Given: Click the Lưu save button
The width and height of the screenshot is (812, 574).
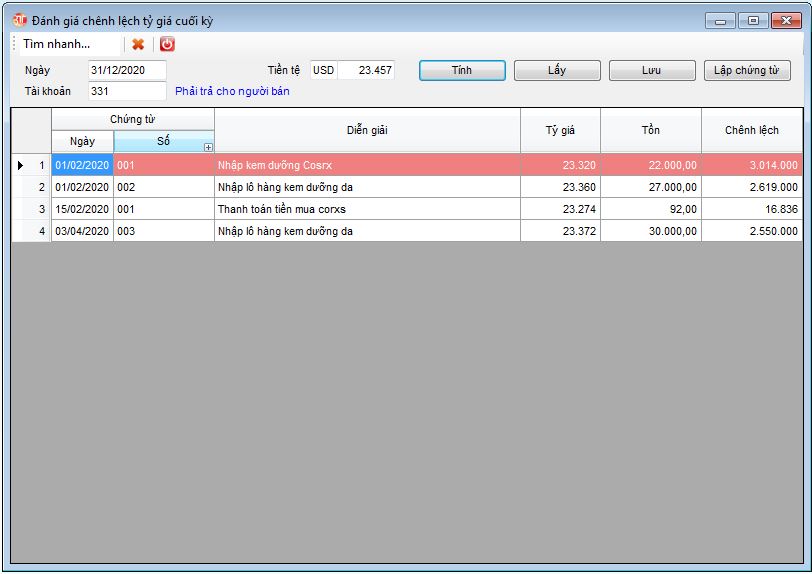Looking at the screenshot, I should point(651,71).
